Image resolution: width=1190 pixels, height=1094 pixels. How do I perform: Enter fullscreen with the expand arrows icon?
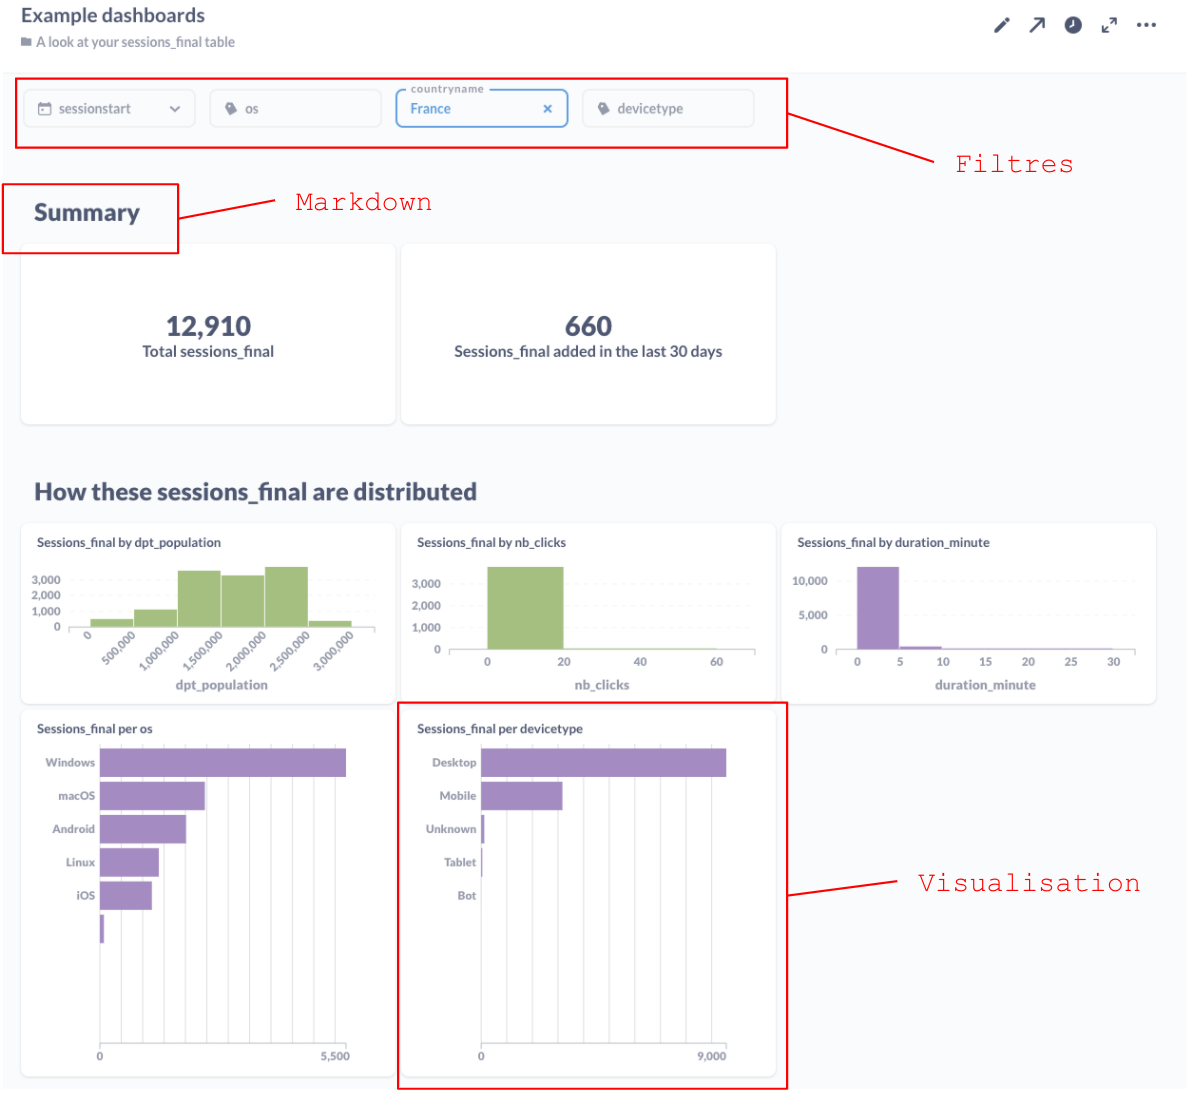1109,25
